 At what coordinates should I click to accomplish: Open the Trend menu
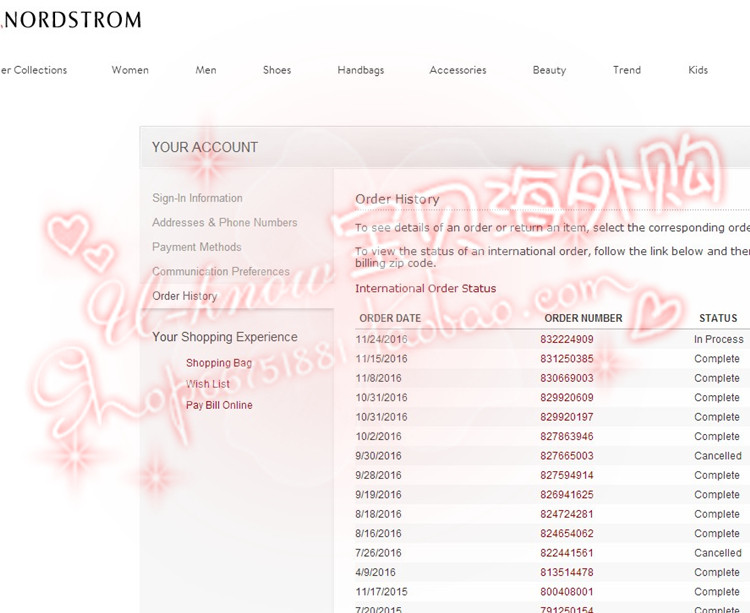coord(627,70)
